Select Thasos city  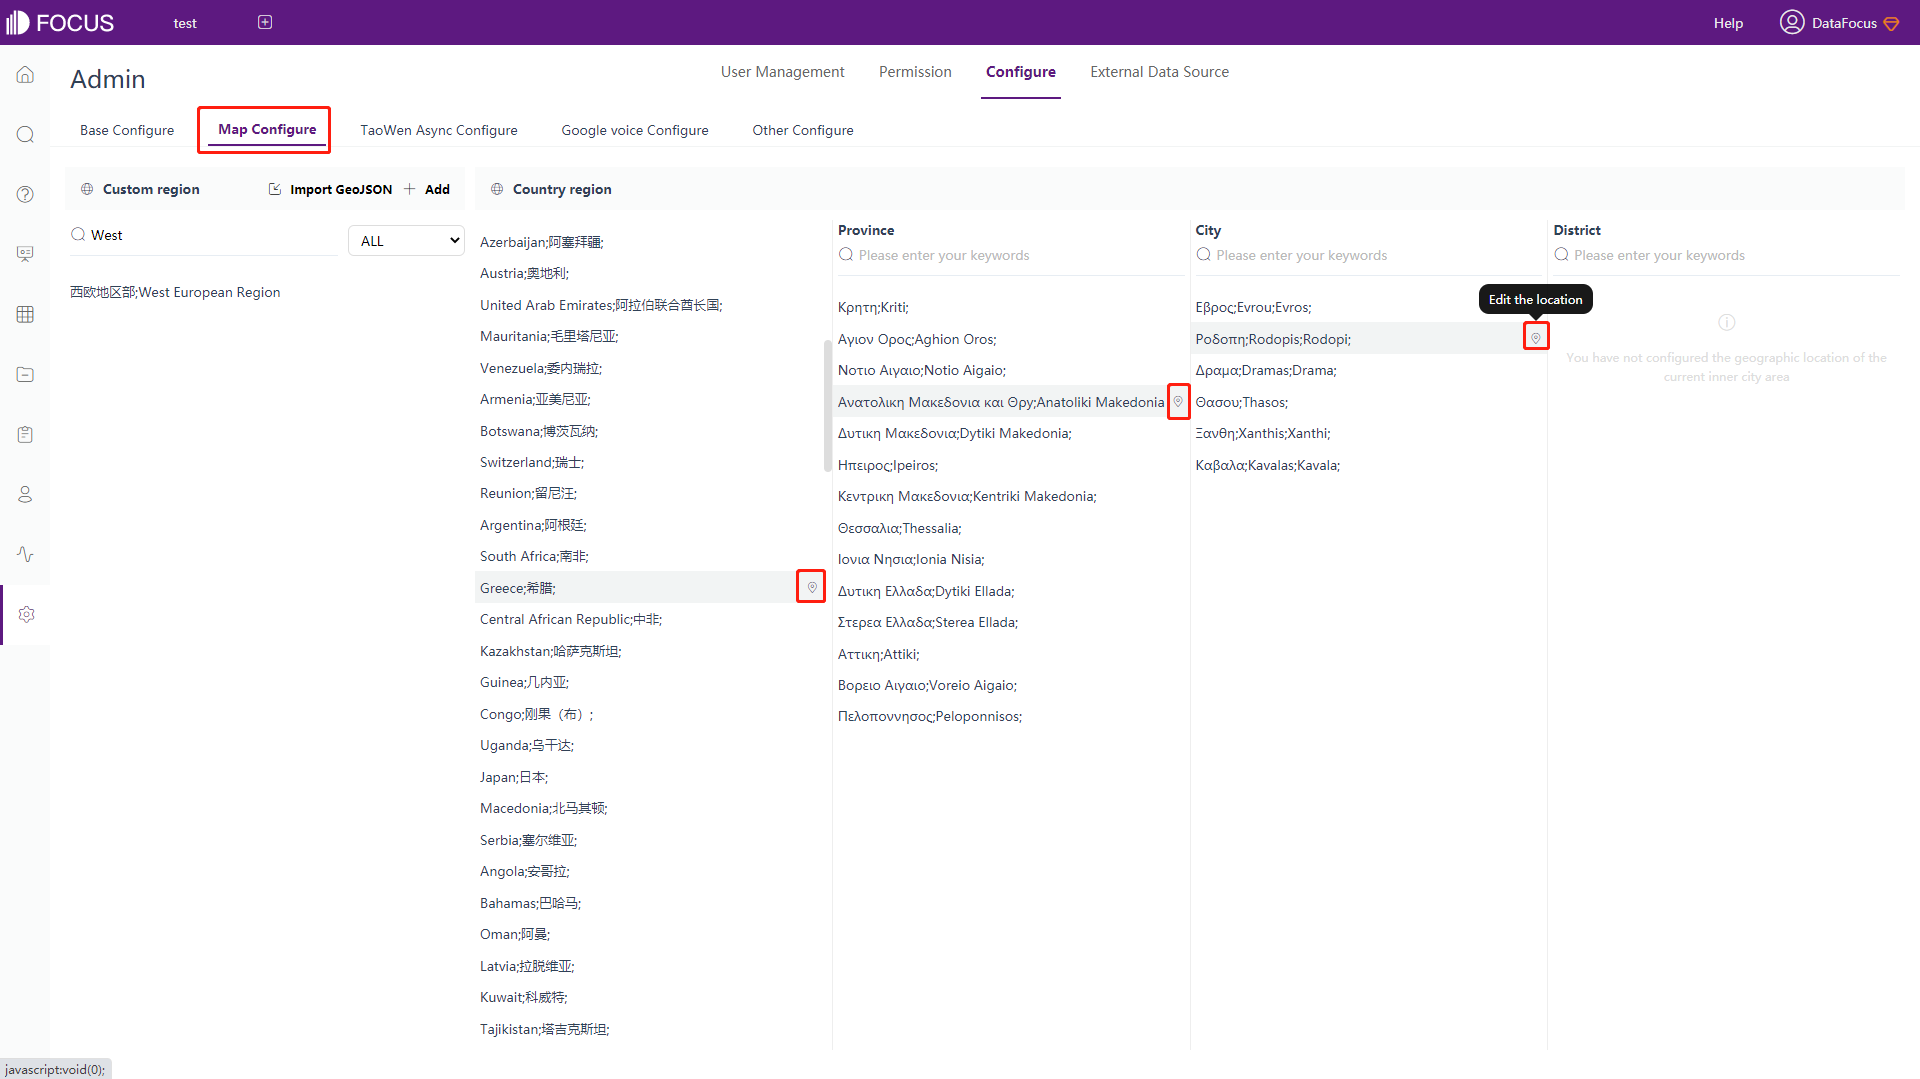click(x=1242, y=402)
